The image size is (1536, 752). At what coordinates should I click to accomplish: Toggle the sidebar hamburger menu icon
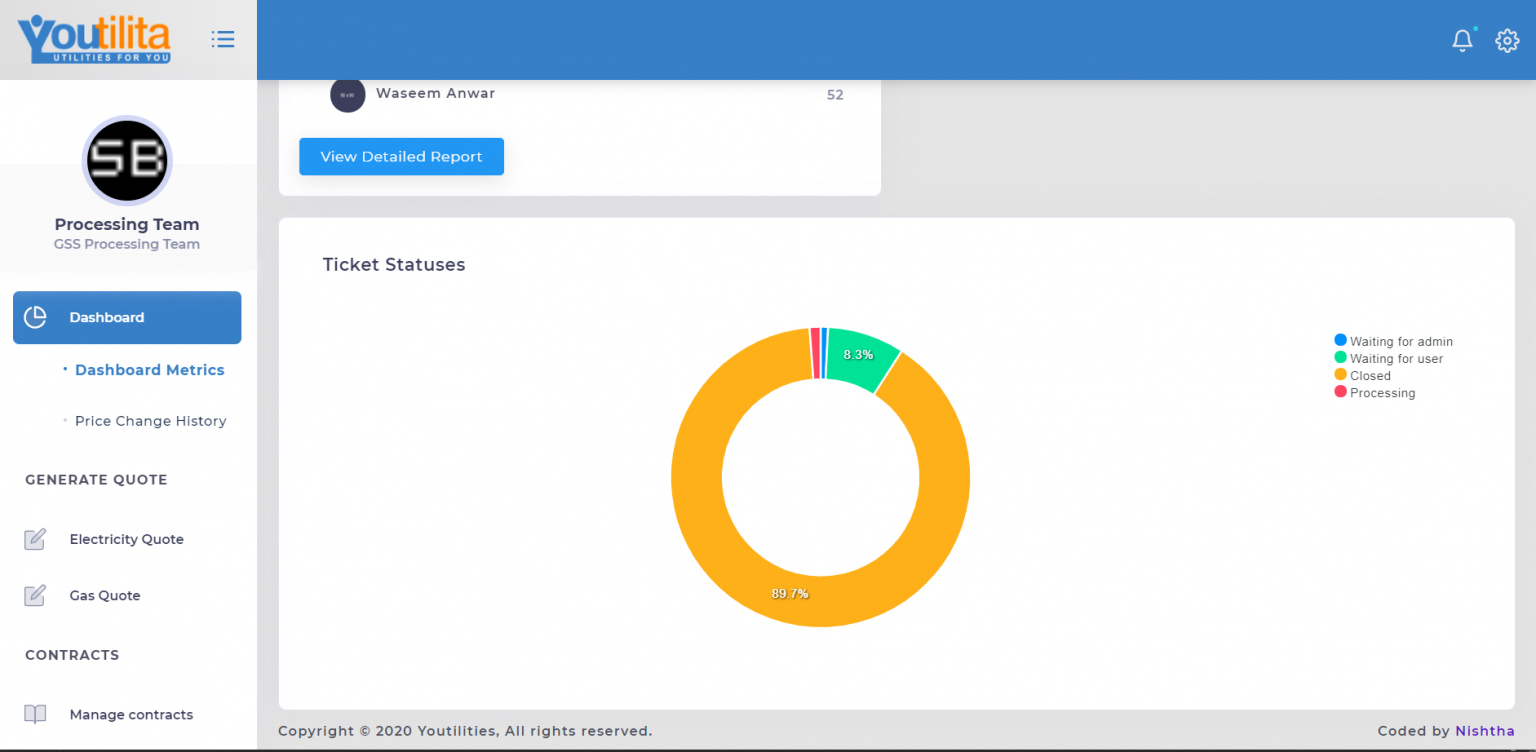pos(223,39)
